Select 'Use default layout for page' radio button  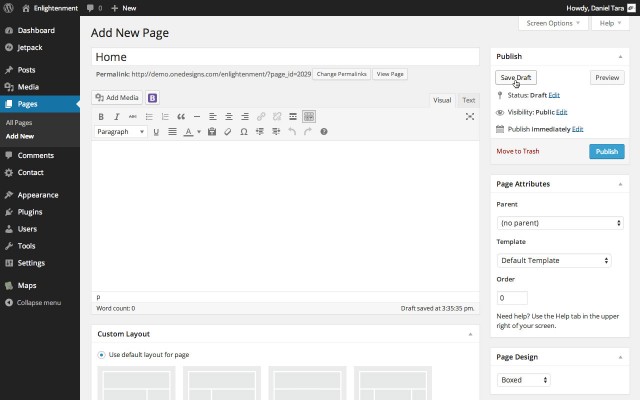point(102,355)
